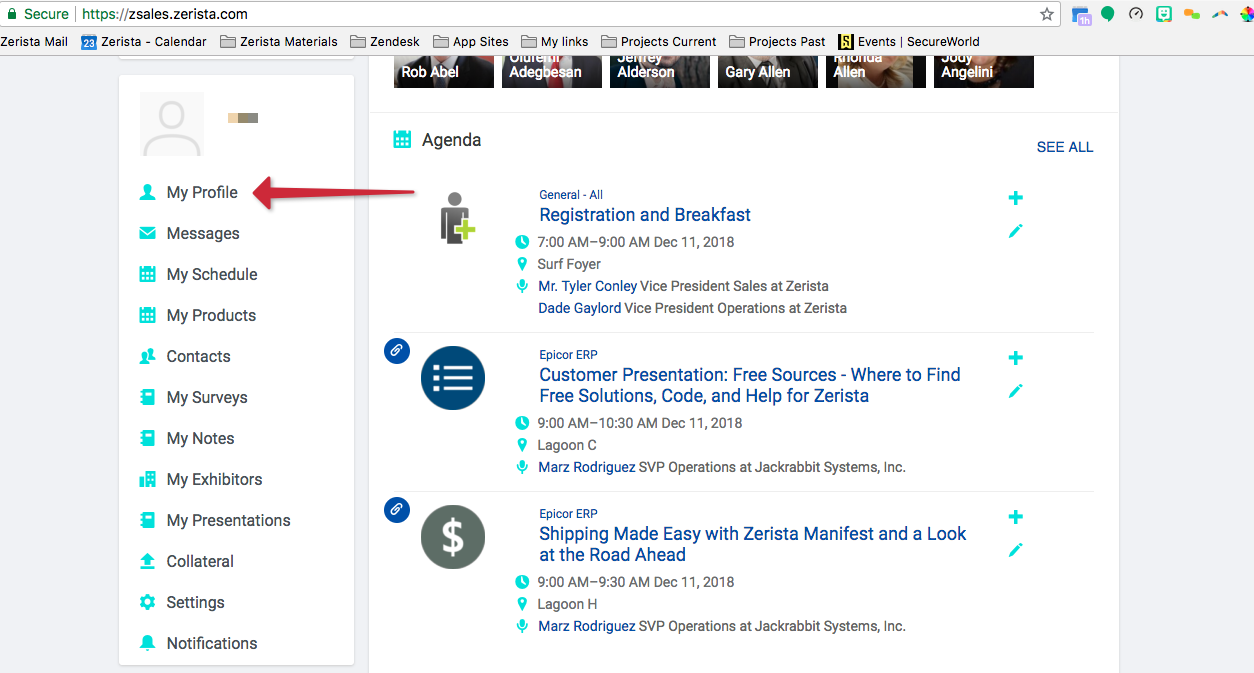Open the Customer Presentation: Free Sources session
Viewport: 1254px width, 673px height.
tap(750, 386)
